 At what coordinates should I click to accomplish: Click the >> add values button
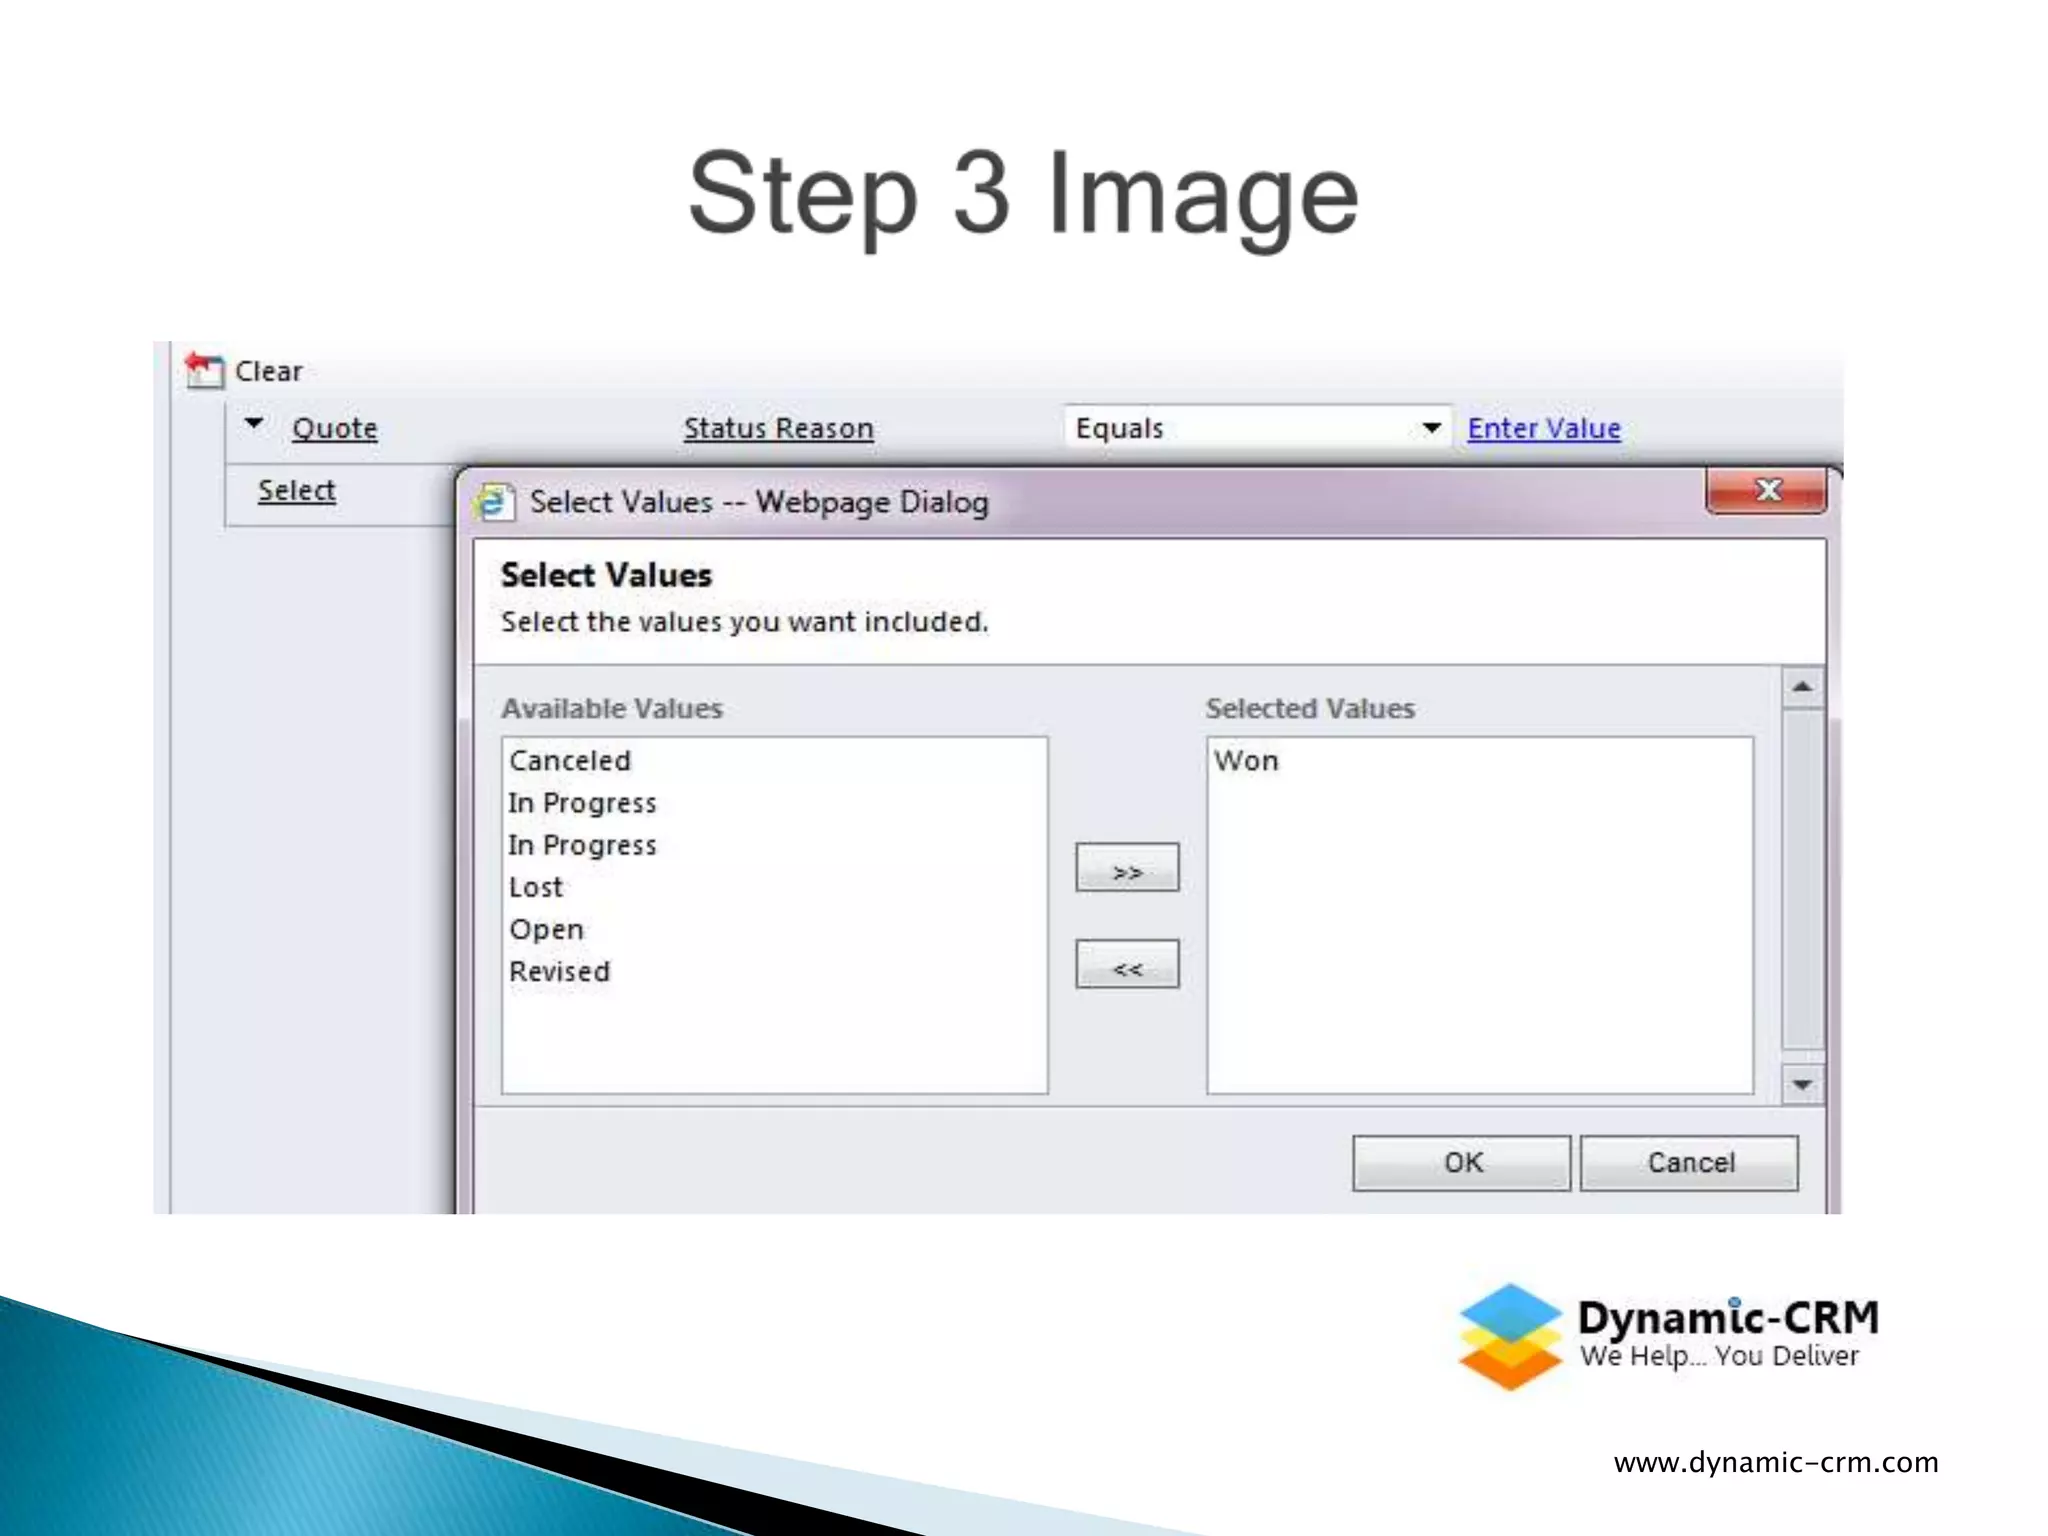coord(1127,868)
